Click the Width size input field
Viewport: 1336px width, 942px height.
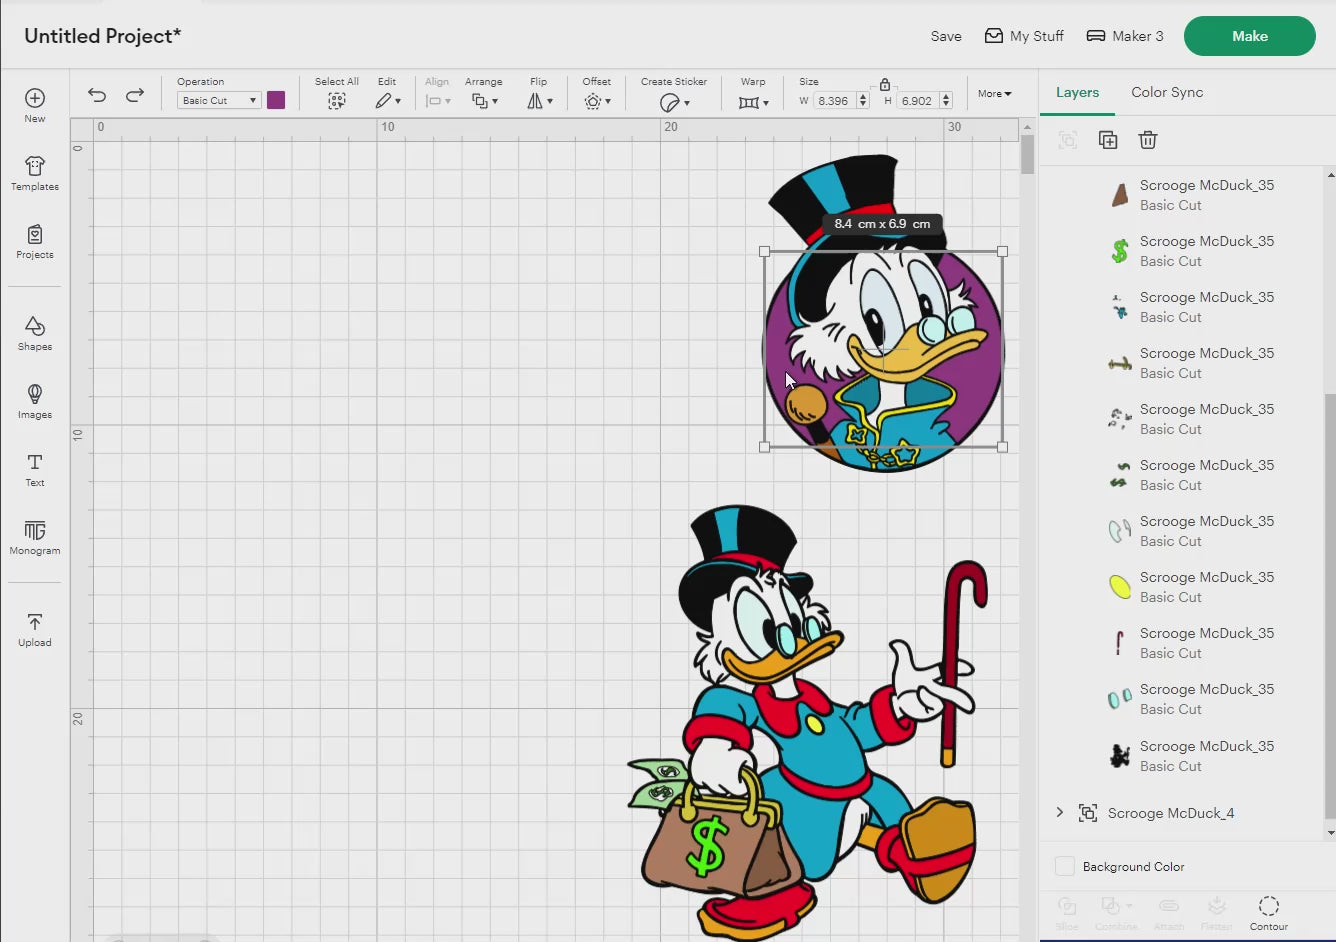[x=835, y=101]
